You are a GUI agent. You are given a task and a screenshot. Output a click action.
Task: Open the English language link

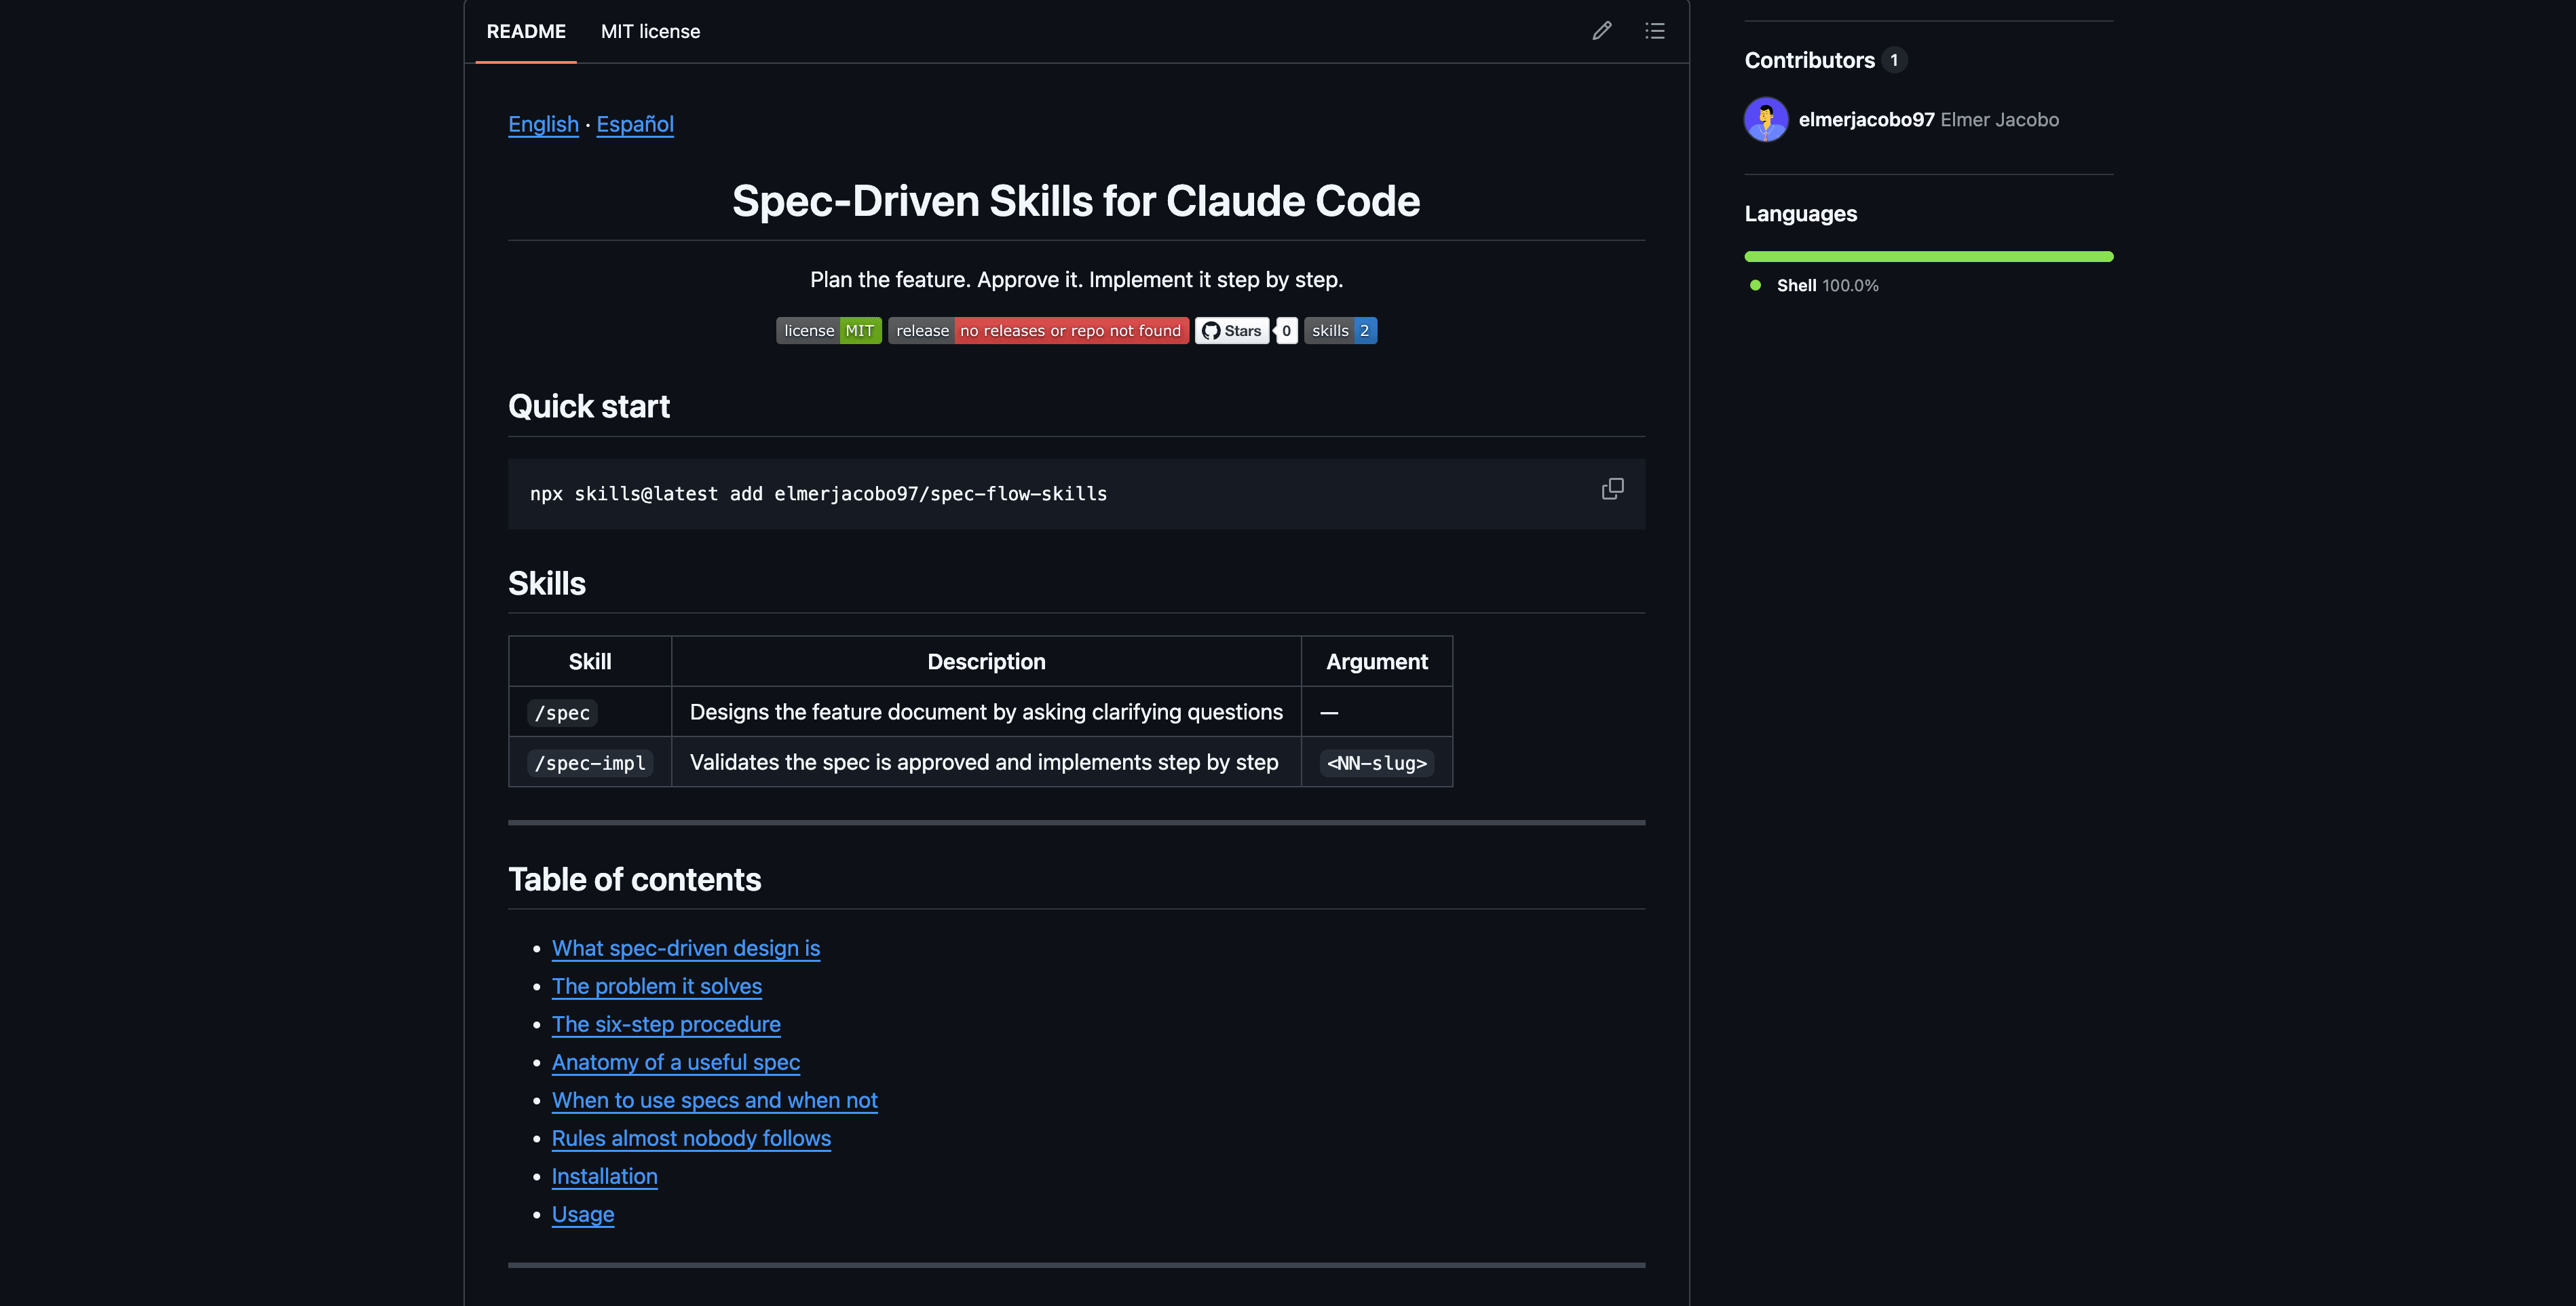click(543, 124)
